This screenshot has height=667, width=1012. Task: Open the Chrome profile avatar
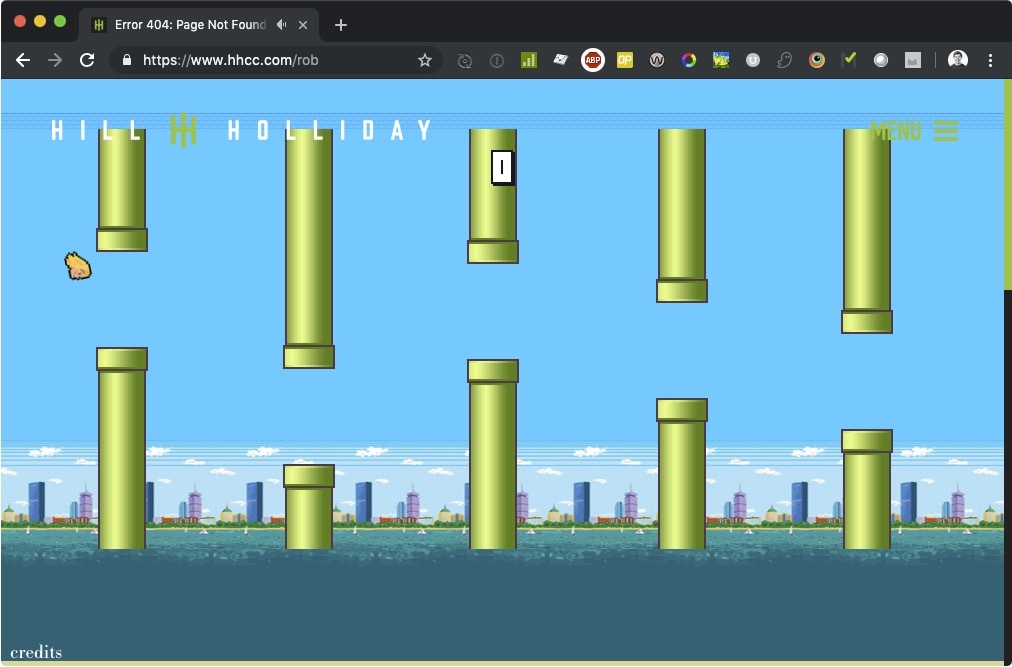click(x=958, y=59)
